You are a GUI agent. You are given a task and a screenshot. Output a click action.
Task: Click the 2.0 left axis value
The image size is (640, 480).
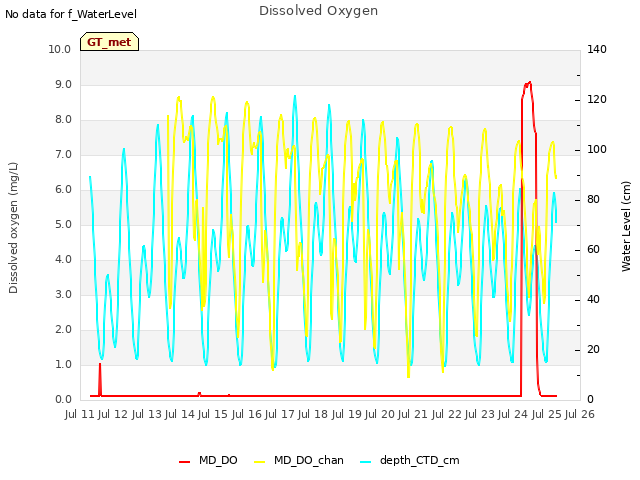63,329
